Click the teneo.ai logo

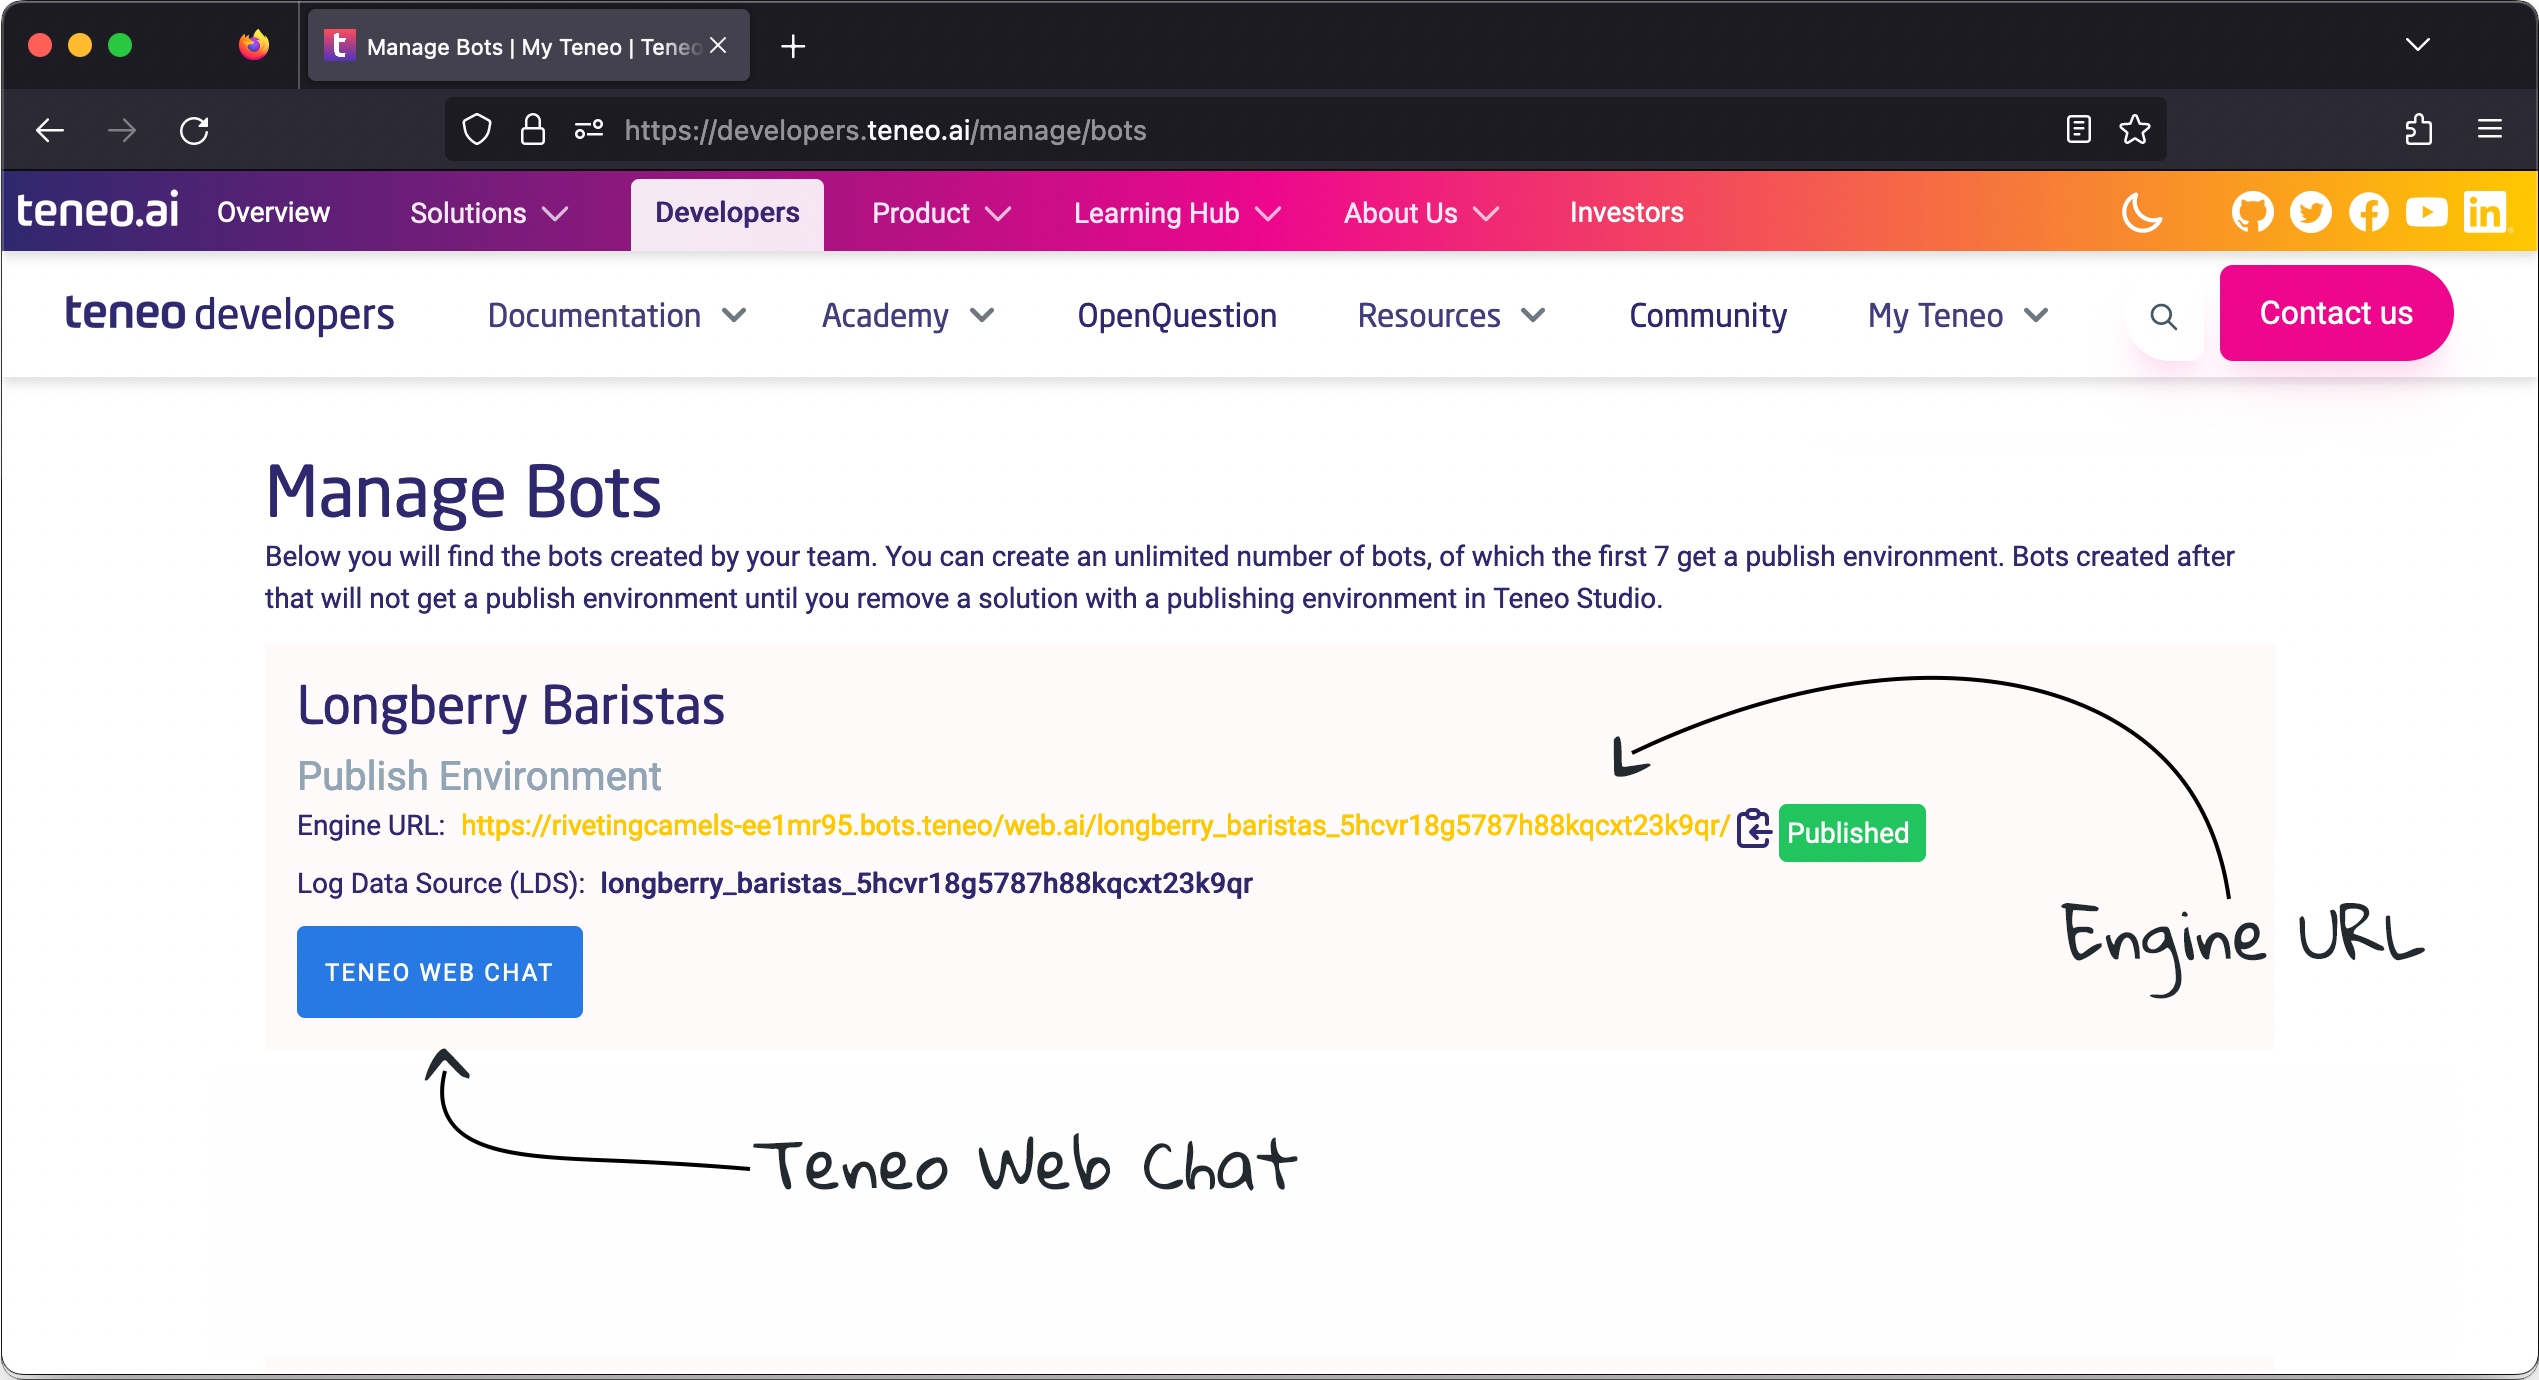[x=97, y=211]
